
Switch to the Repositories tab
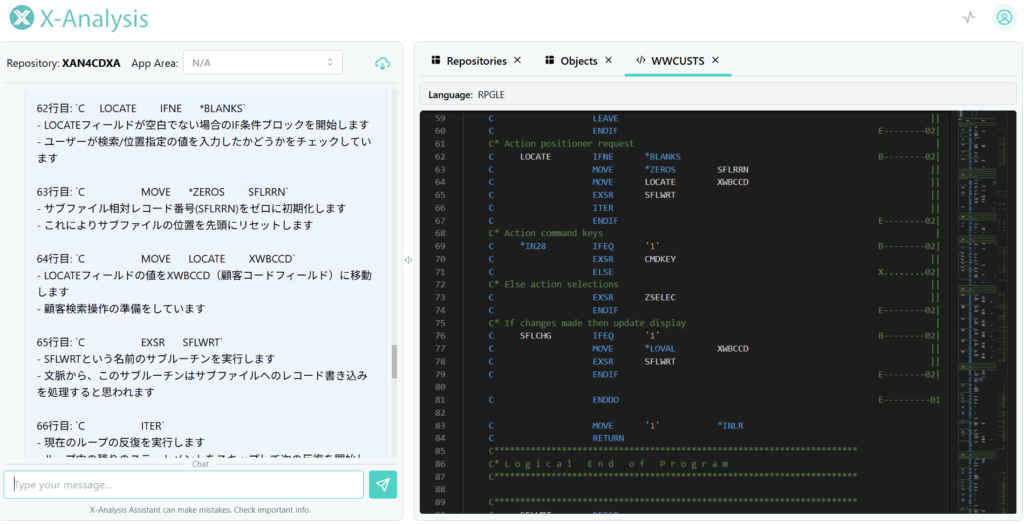coord(477,61)
